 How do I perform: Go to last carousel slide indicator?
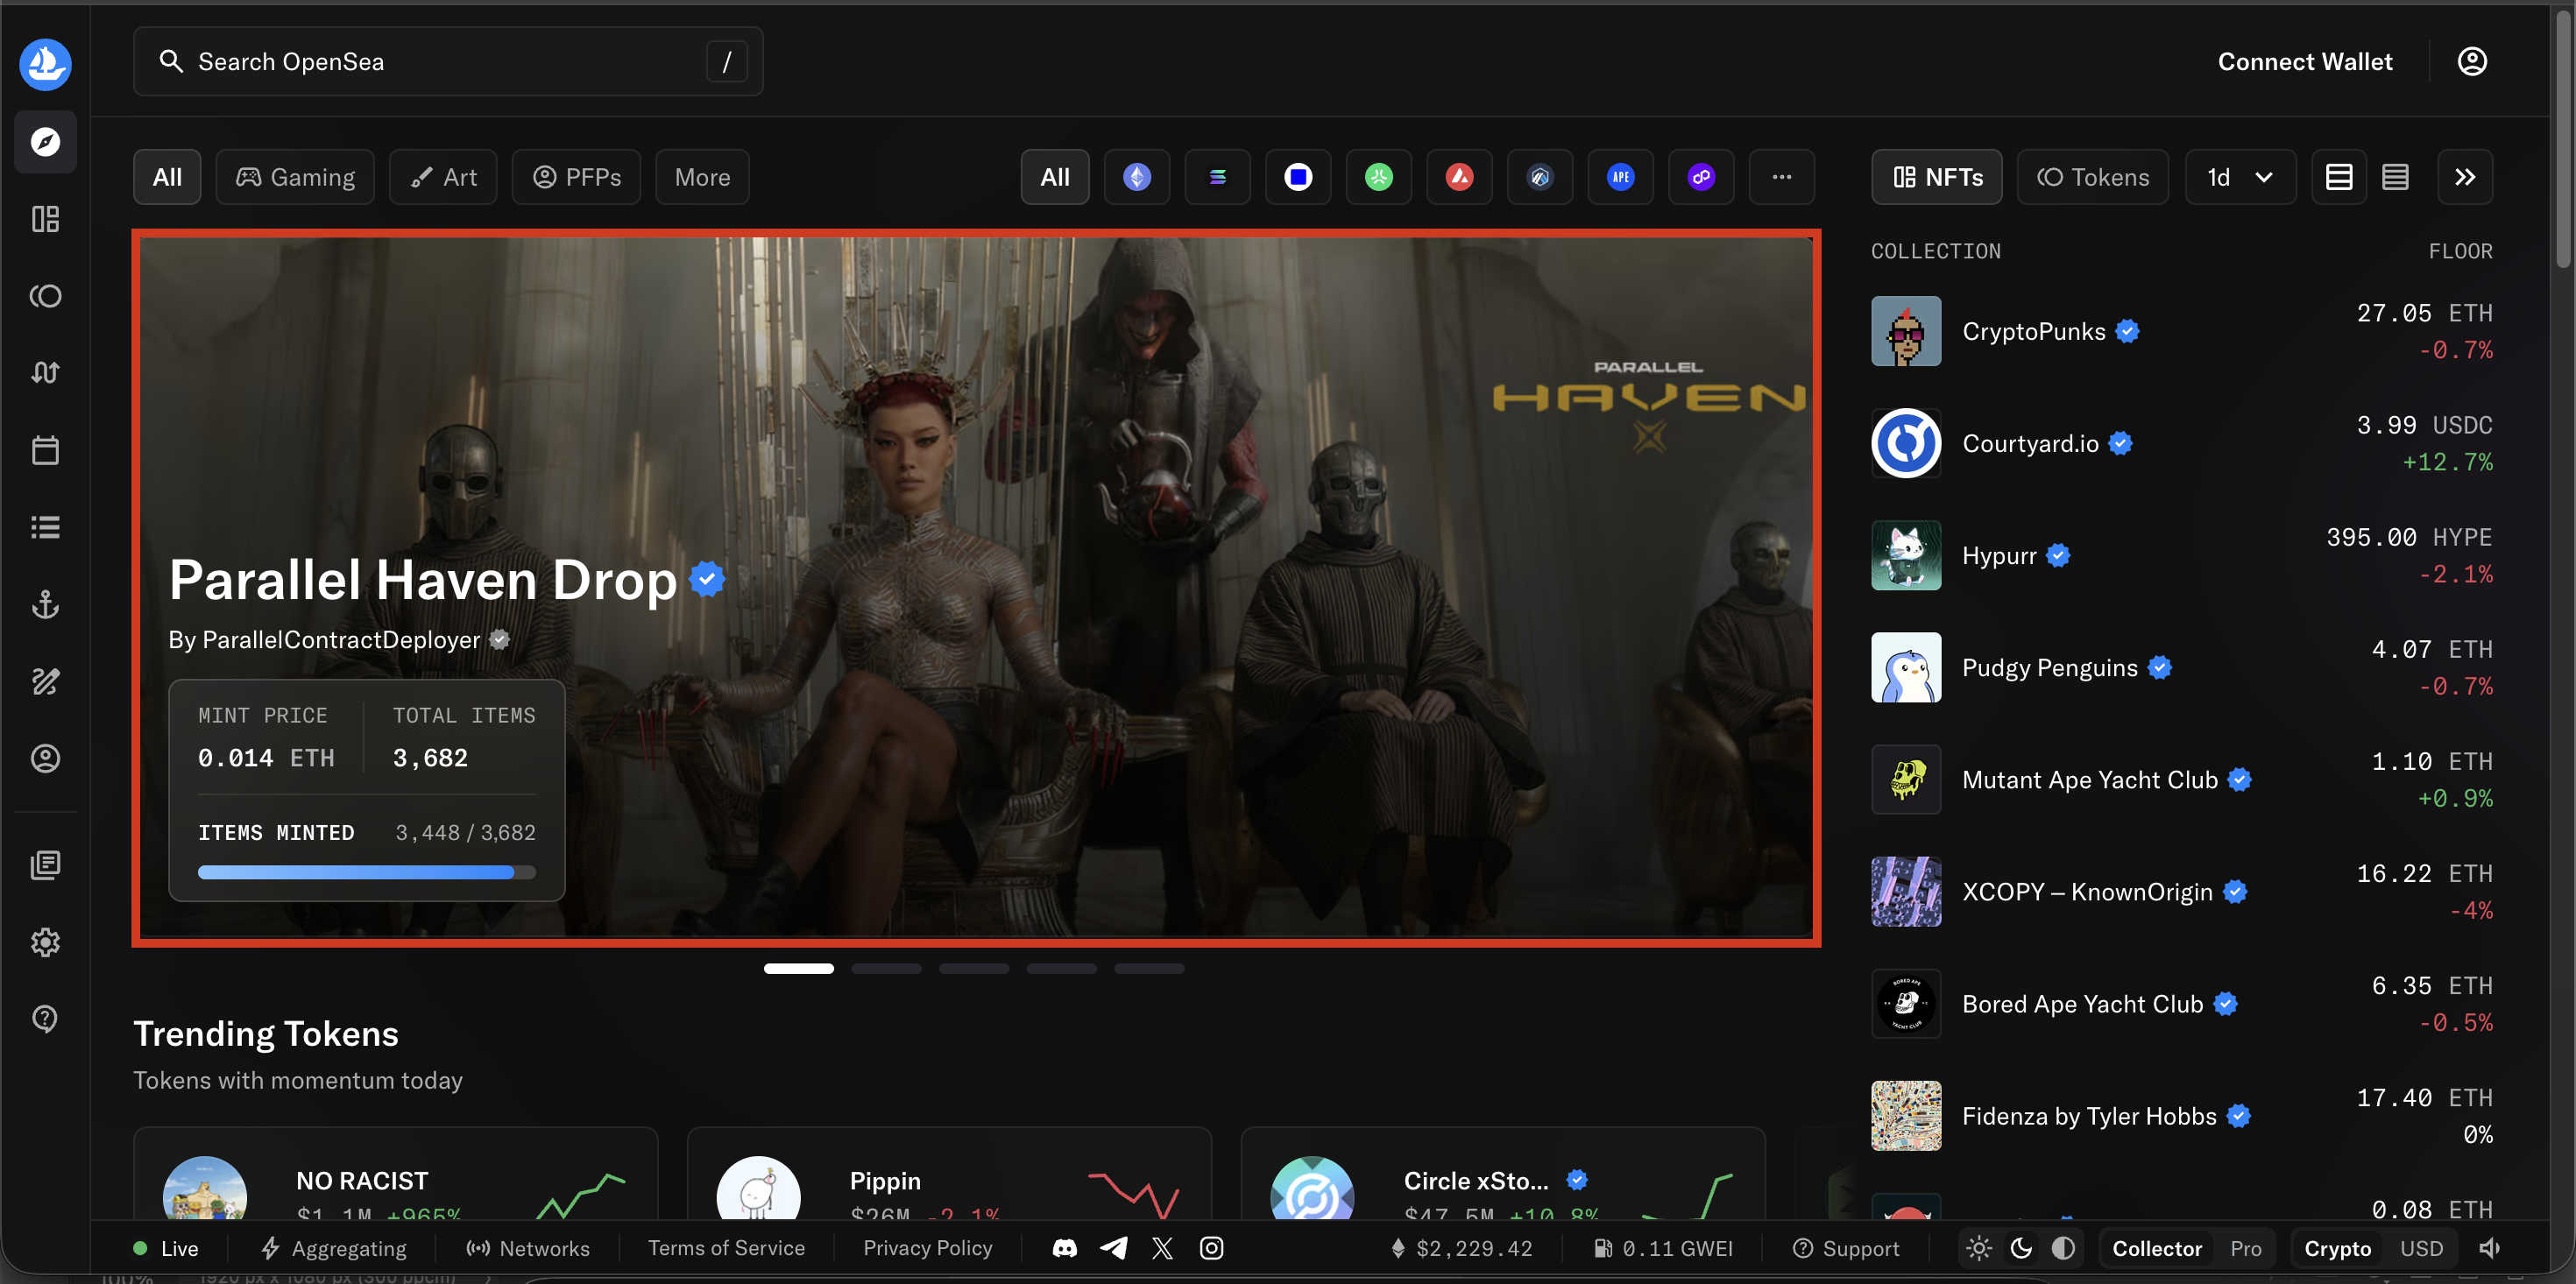[x=1149, y=968]
